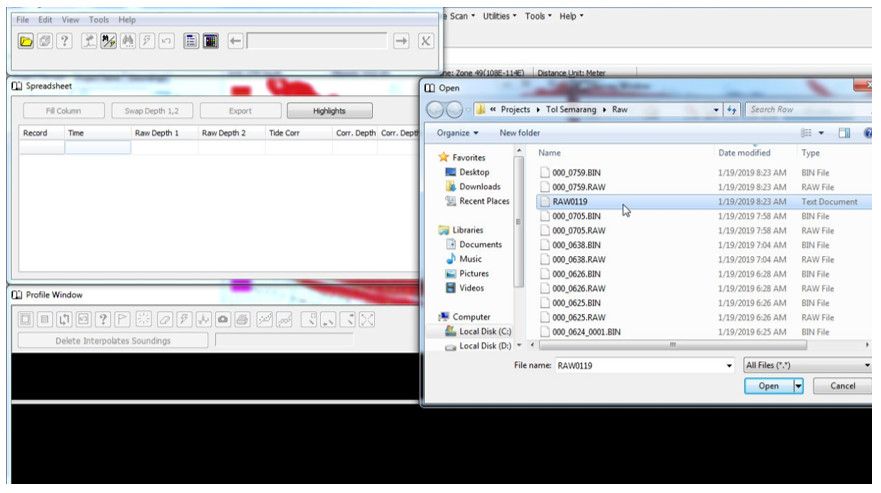Open the Utilities menu in main window
The width and height of the screenshot is (881, 493).
[499, 16]
